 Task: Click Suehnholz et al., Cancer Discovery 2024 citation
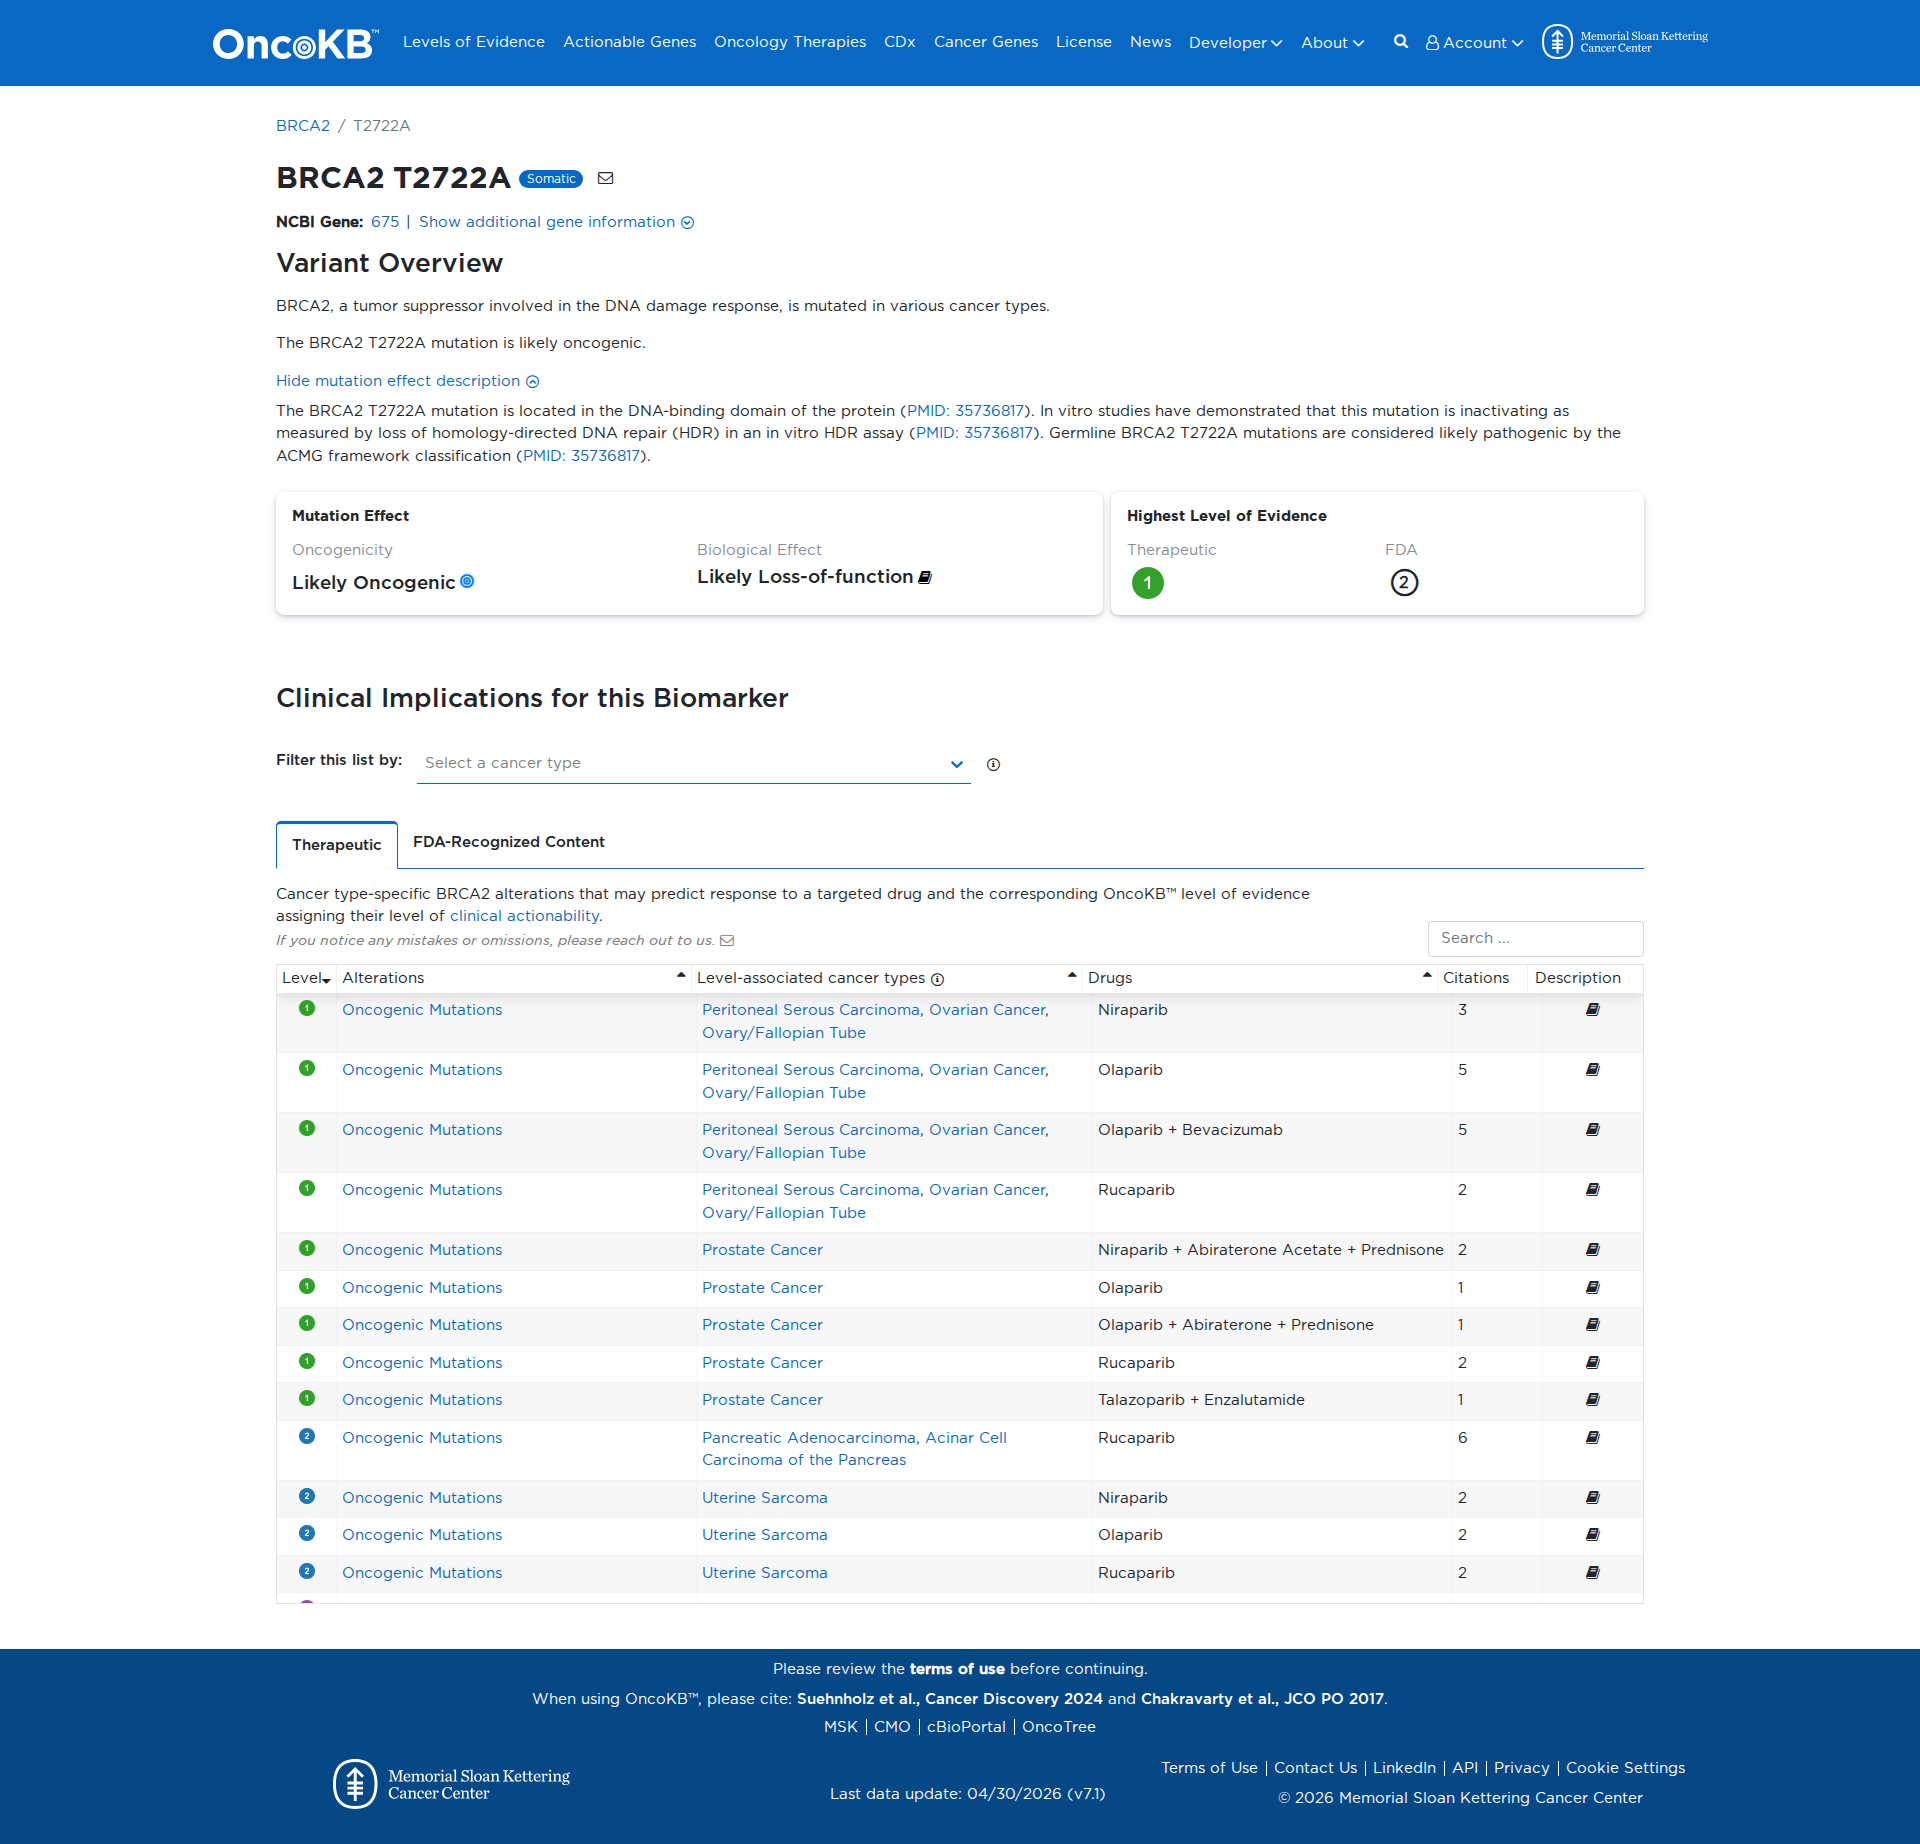pos(950,1699)
